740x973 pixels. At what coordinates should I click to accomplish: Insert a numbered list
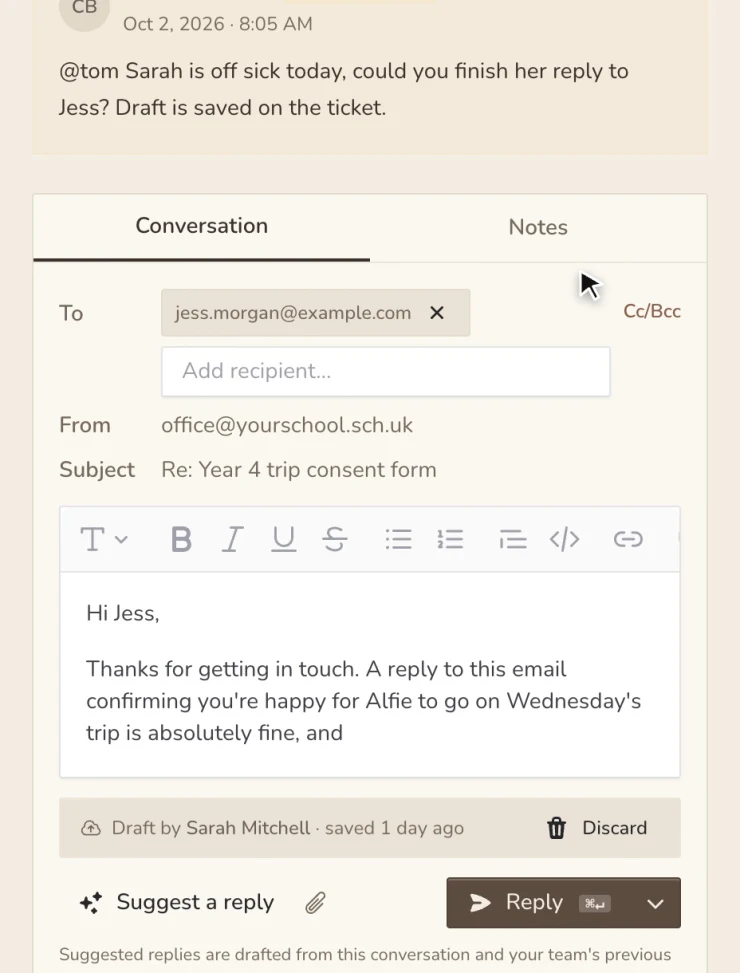(x=450, y=539)
